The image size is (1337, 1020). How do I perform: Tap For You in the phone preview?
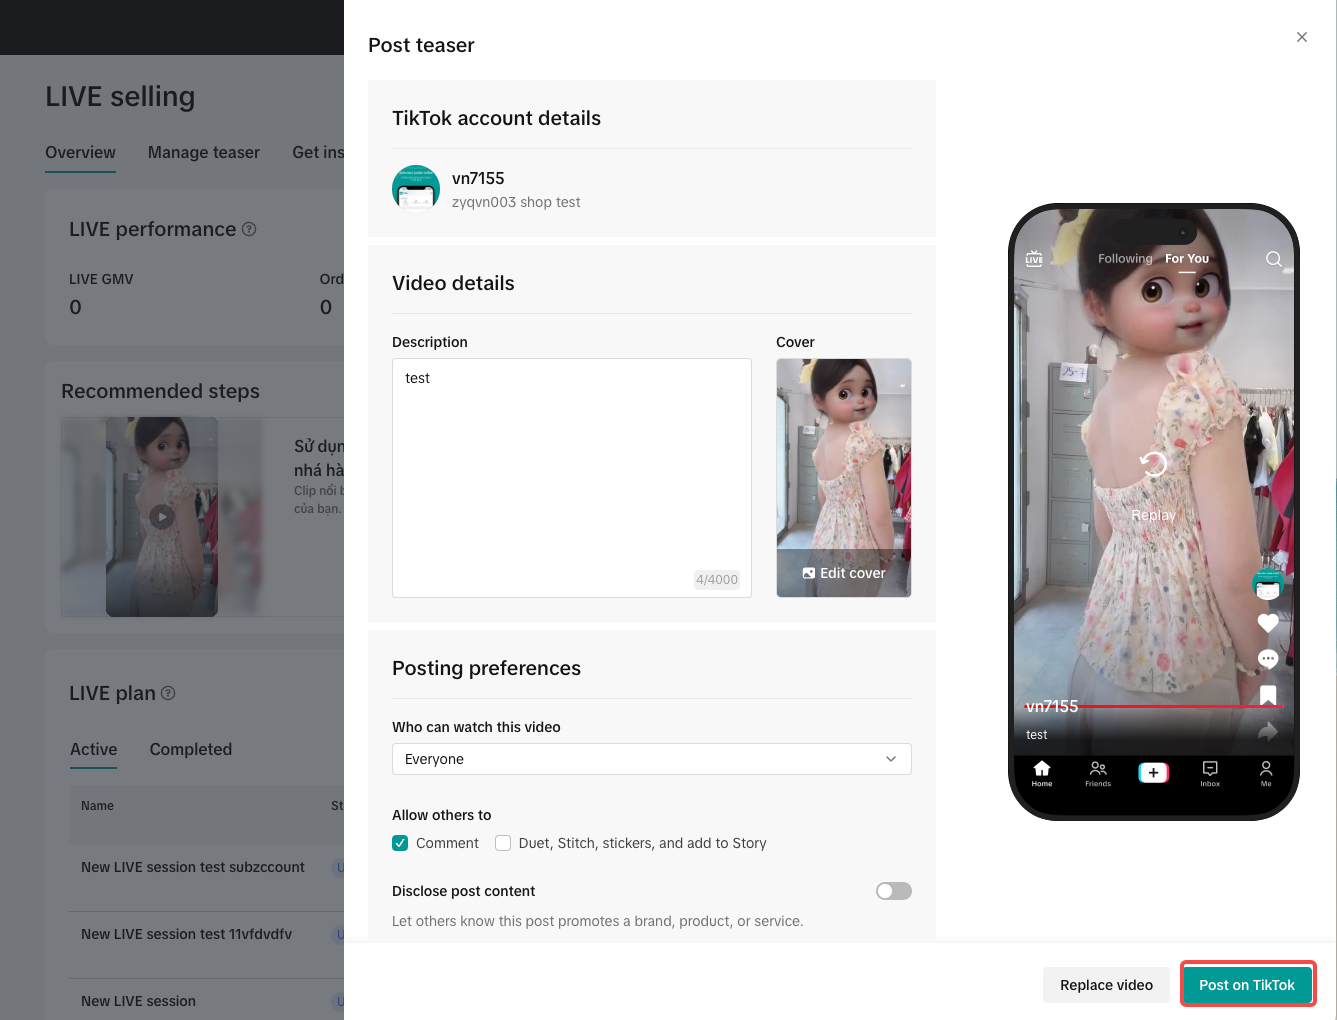tap(1187, 258)
